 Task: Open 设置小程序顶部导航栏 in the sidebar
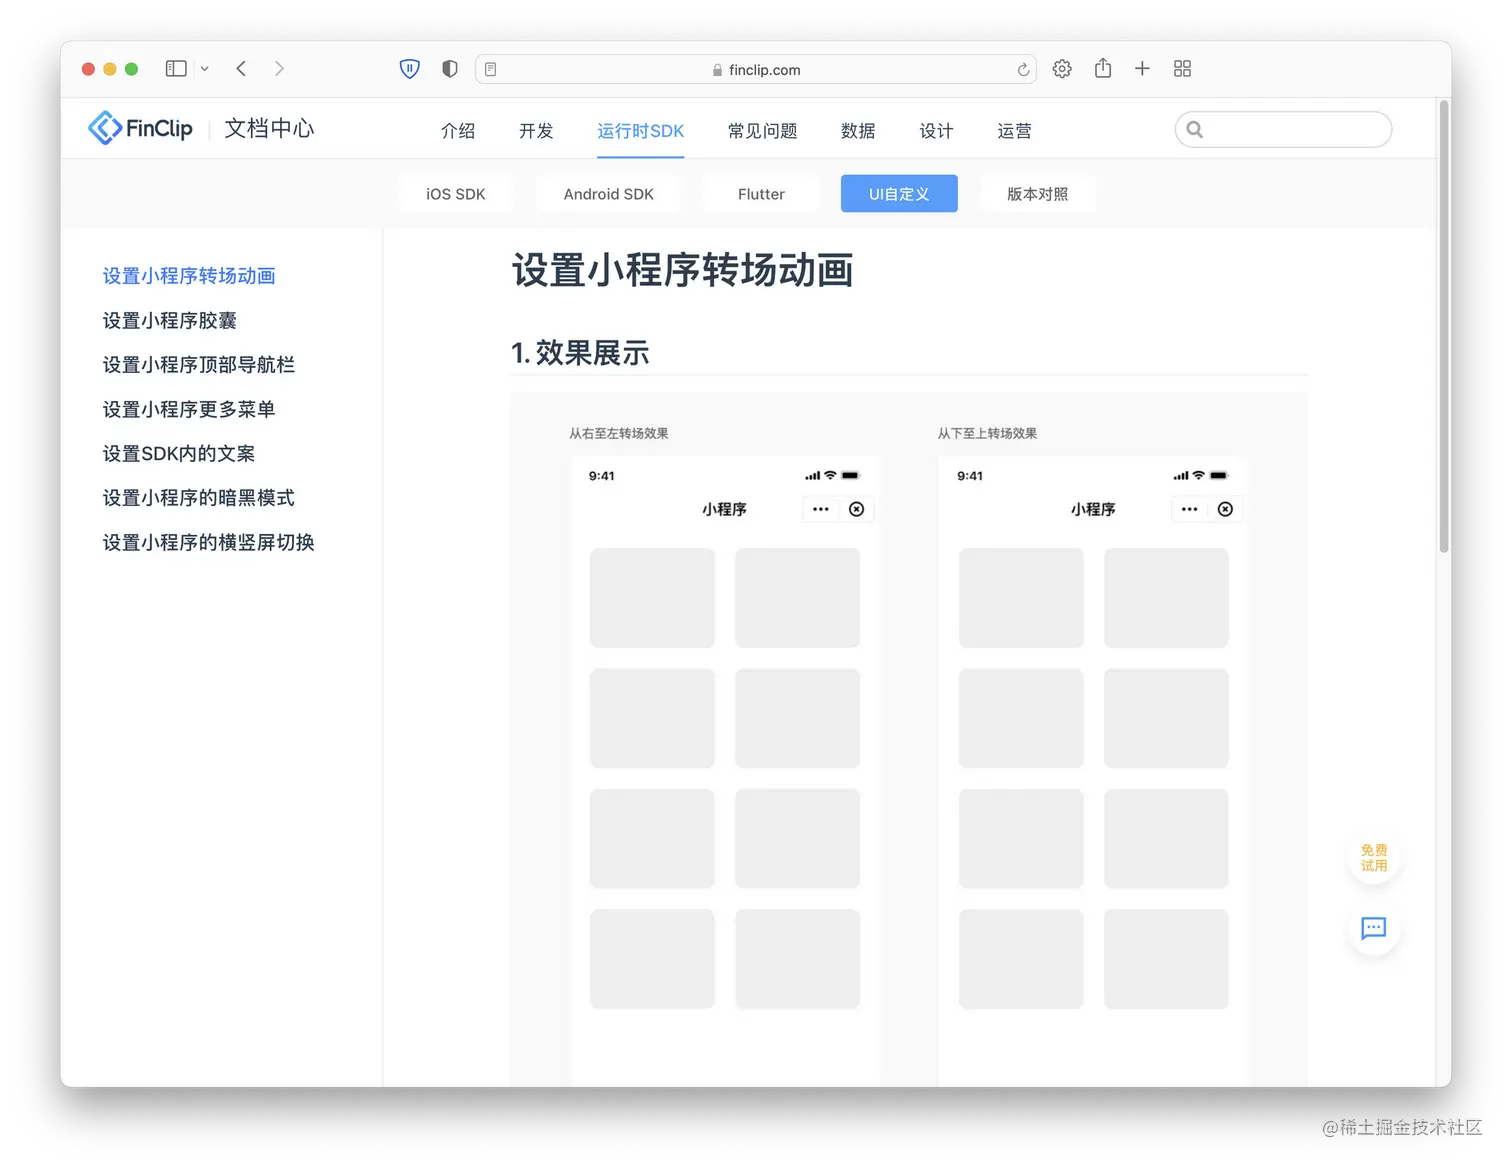coord(199,365)
